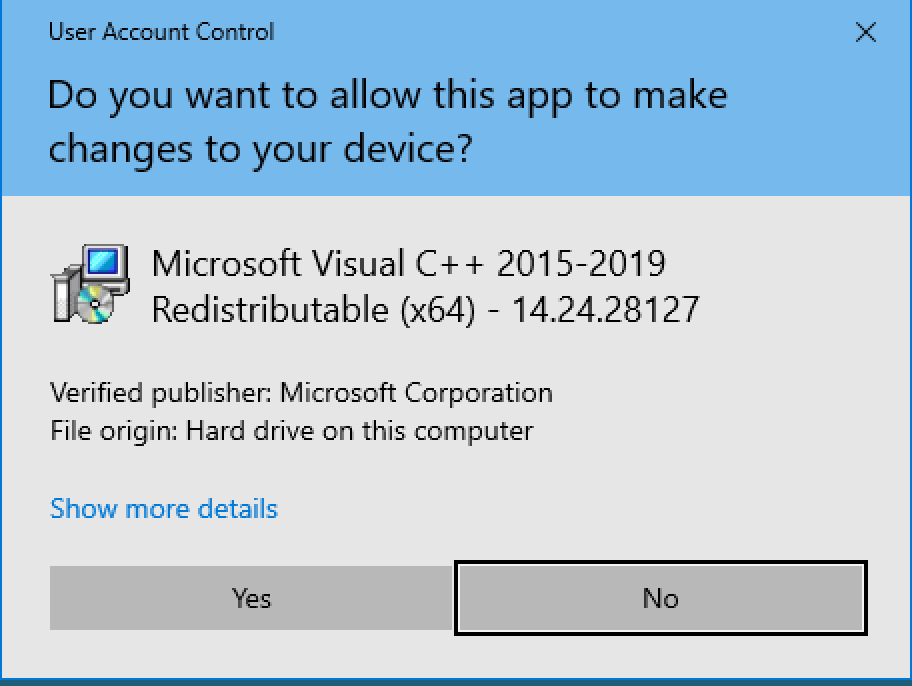Click the X icon in the title bar

coord(865,32)
